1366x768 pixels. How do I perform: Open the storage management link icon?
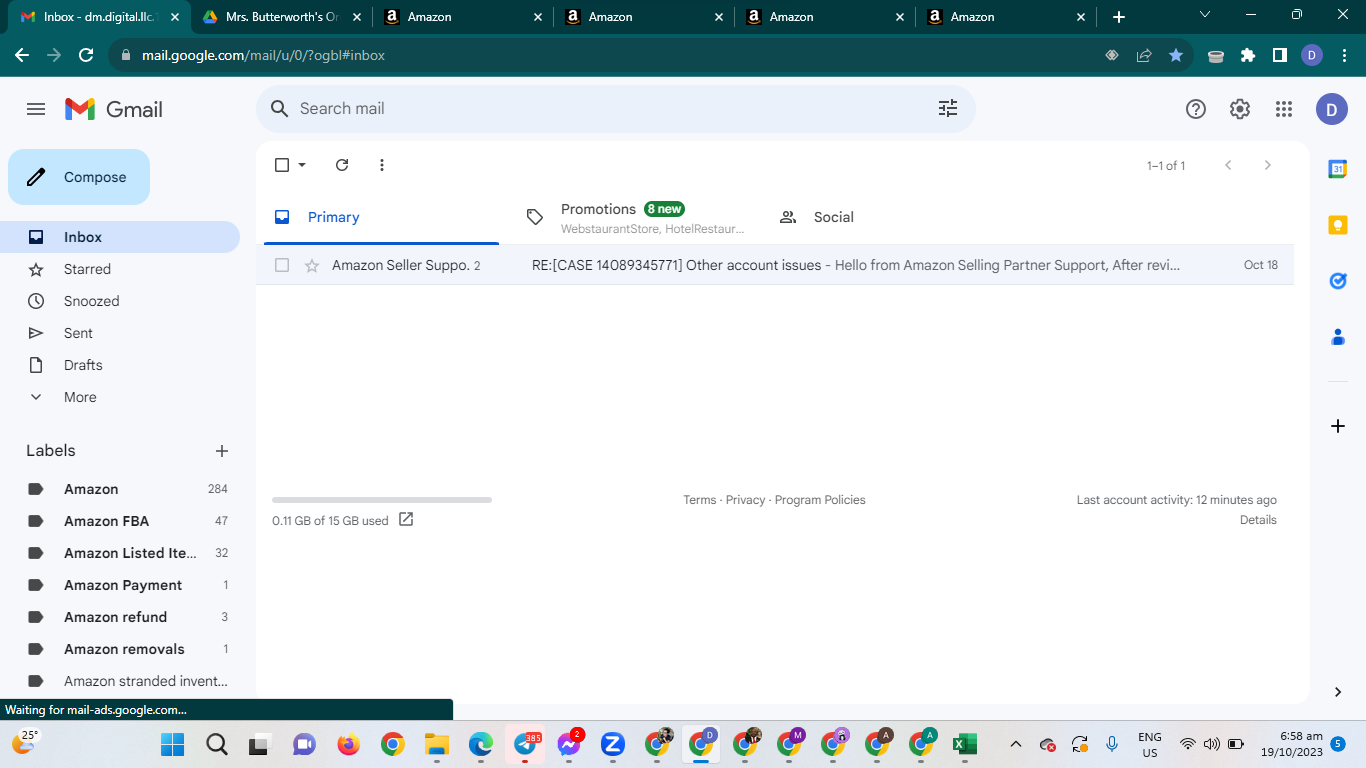[406, 519]
